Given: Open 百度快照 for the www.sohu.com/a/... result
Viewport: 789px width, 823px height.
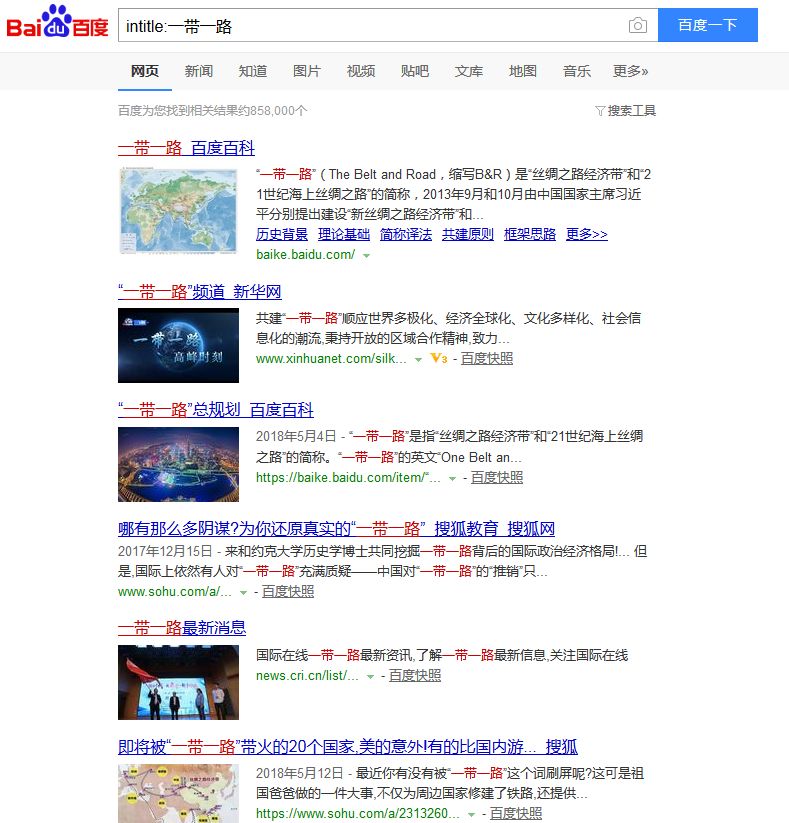Looking at the screenshot, I should (x=288, y=592).
